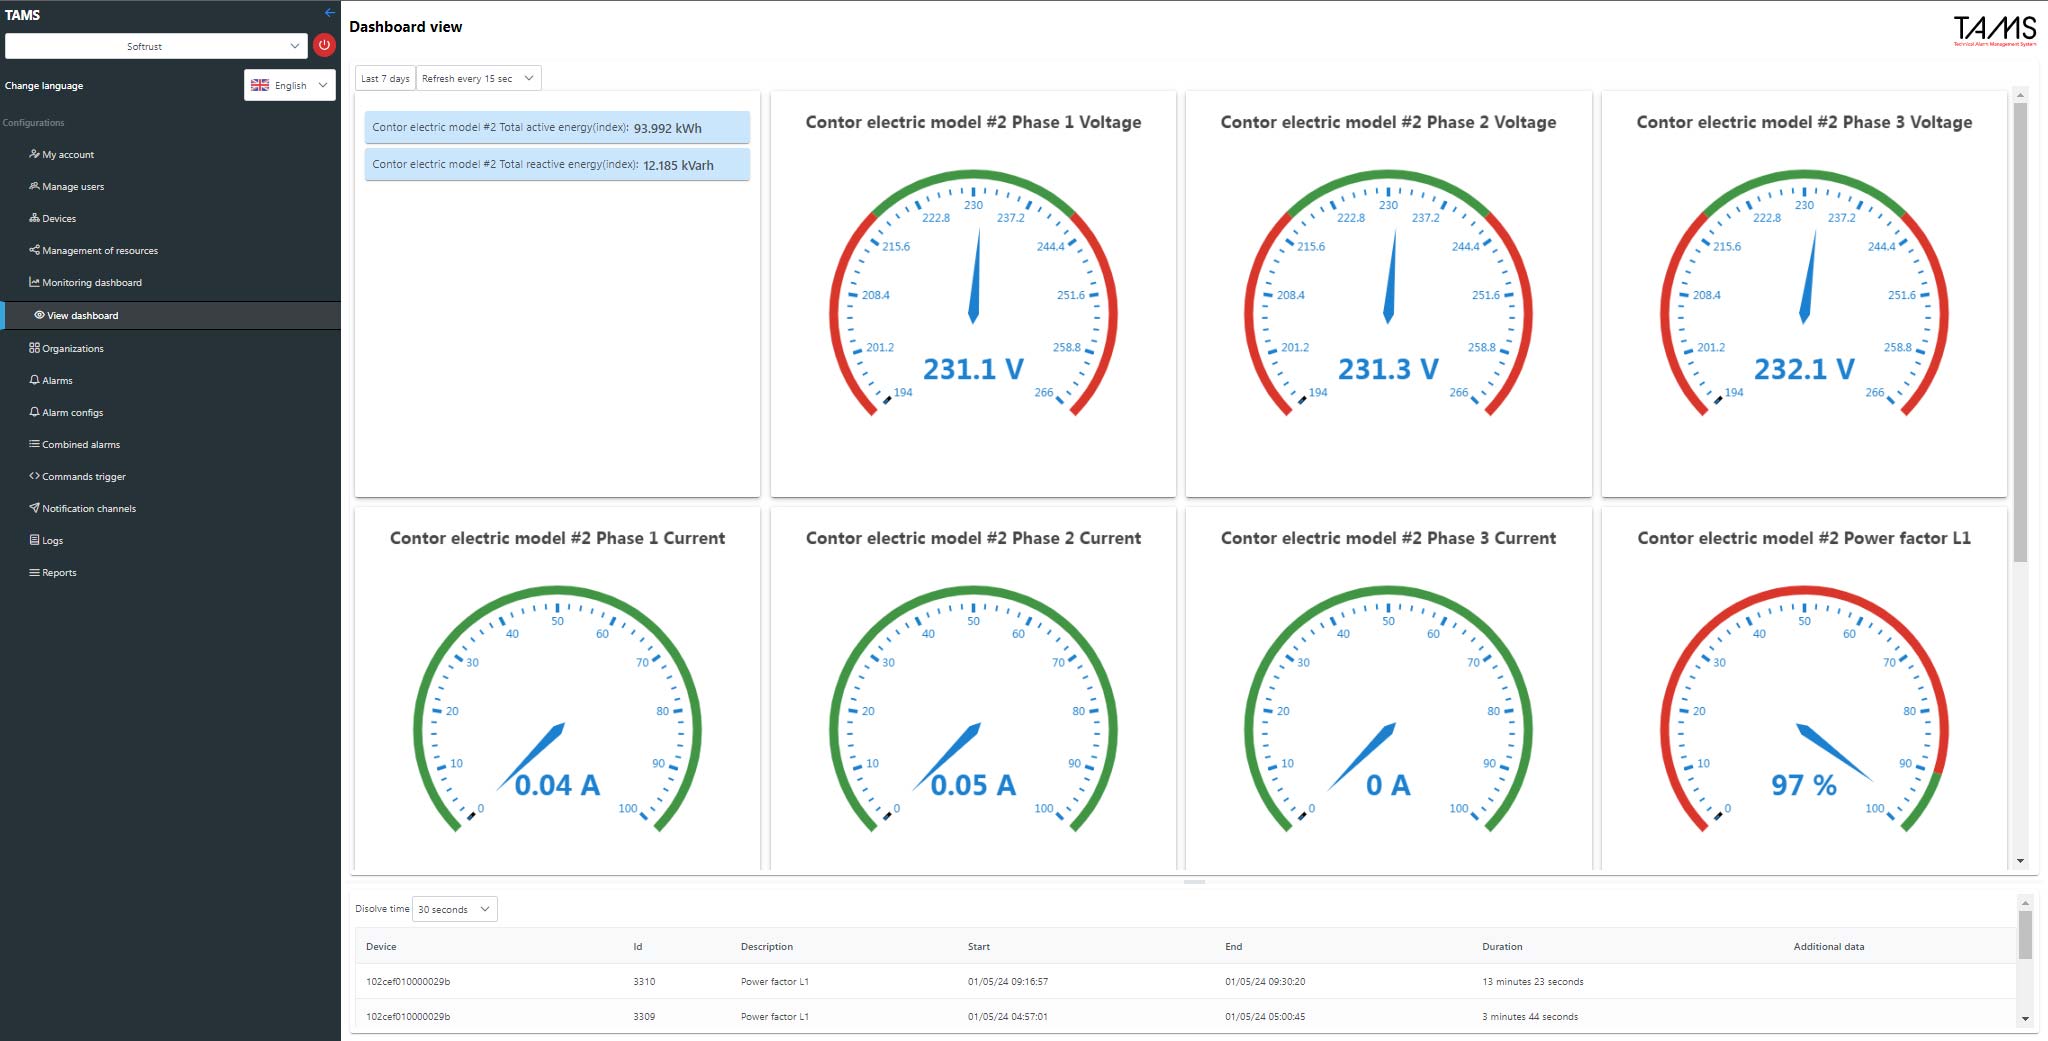The image size is (2048, 1041).
Task: Click the Duration column header
Action: pos(1502,946)
